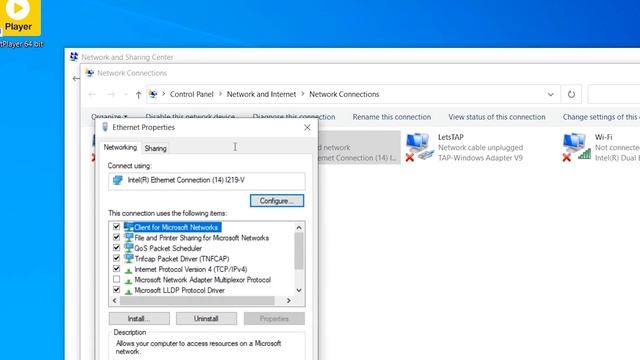Click the address bar location icon

153,94
